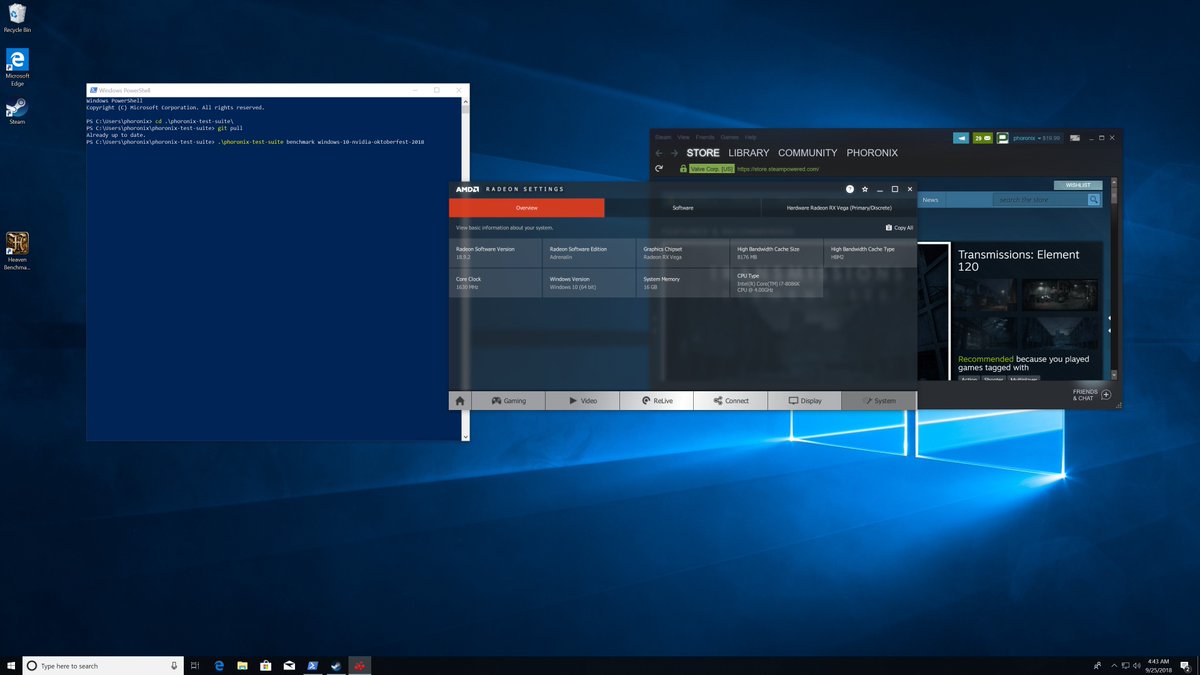Open LIBRARY in the Steam navigation

tap(749, 153)
